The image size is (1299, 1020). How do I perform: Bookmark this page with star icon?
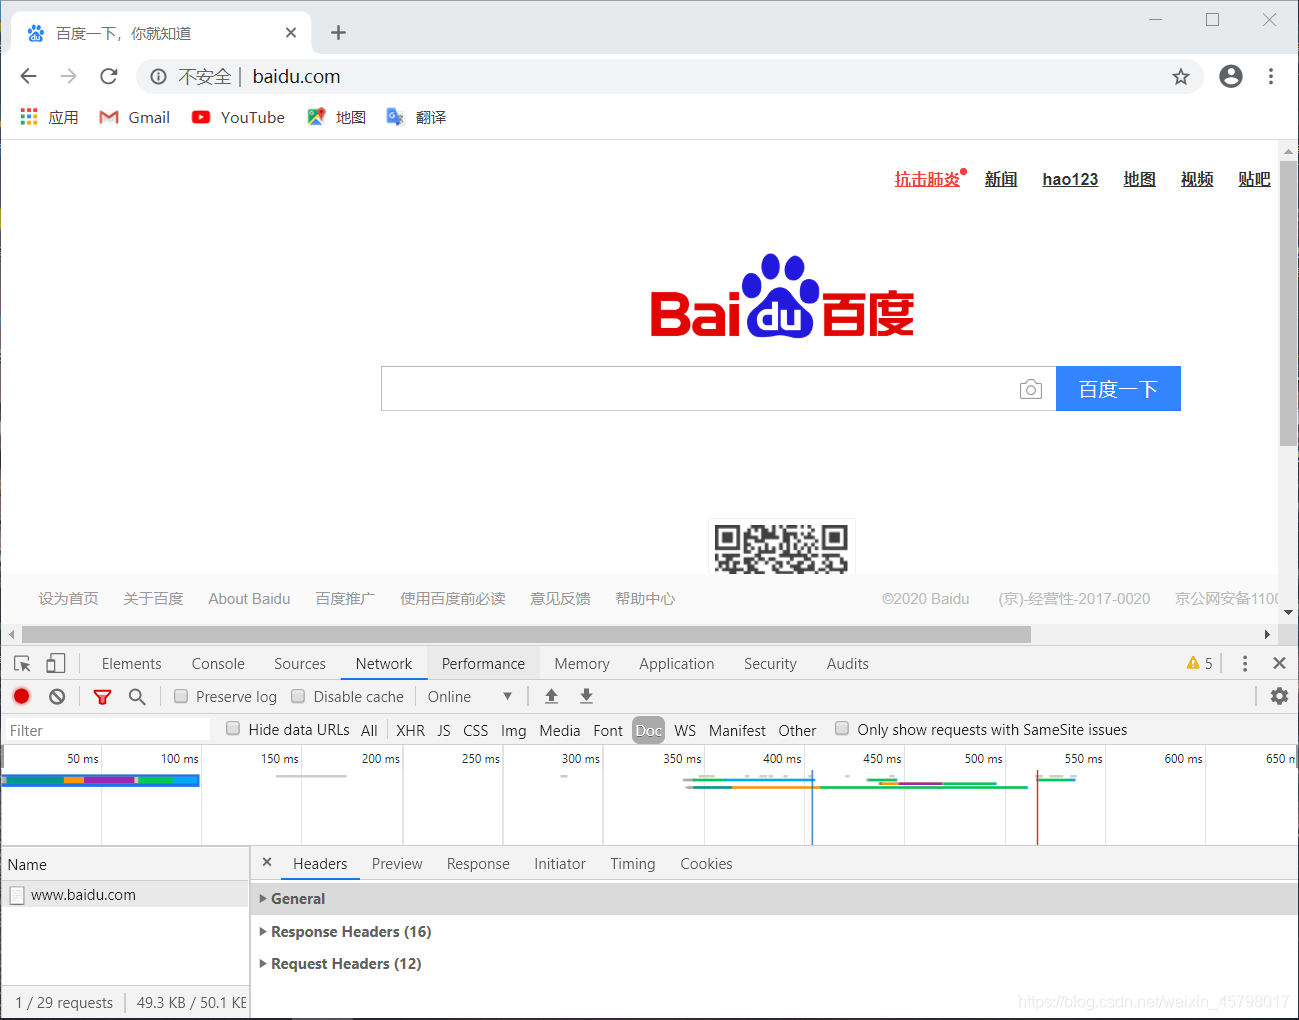1181,77
